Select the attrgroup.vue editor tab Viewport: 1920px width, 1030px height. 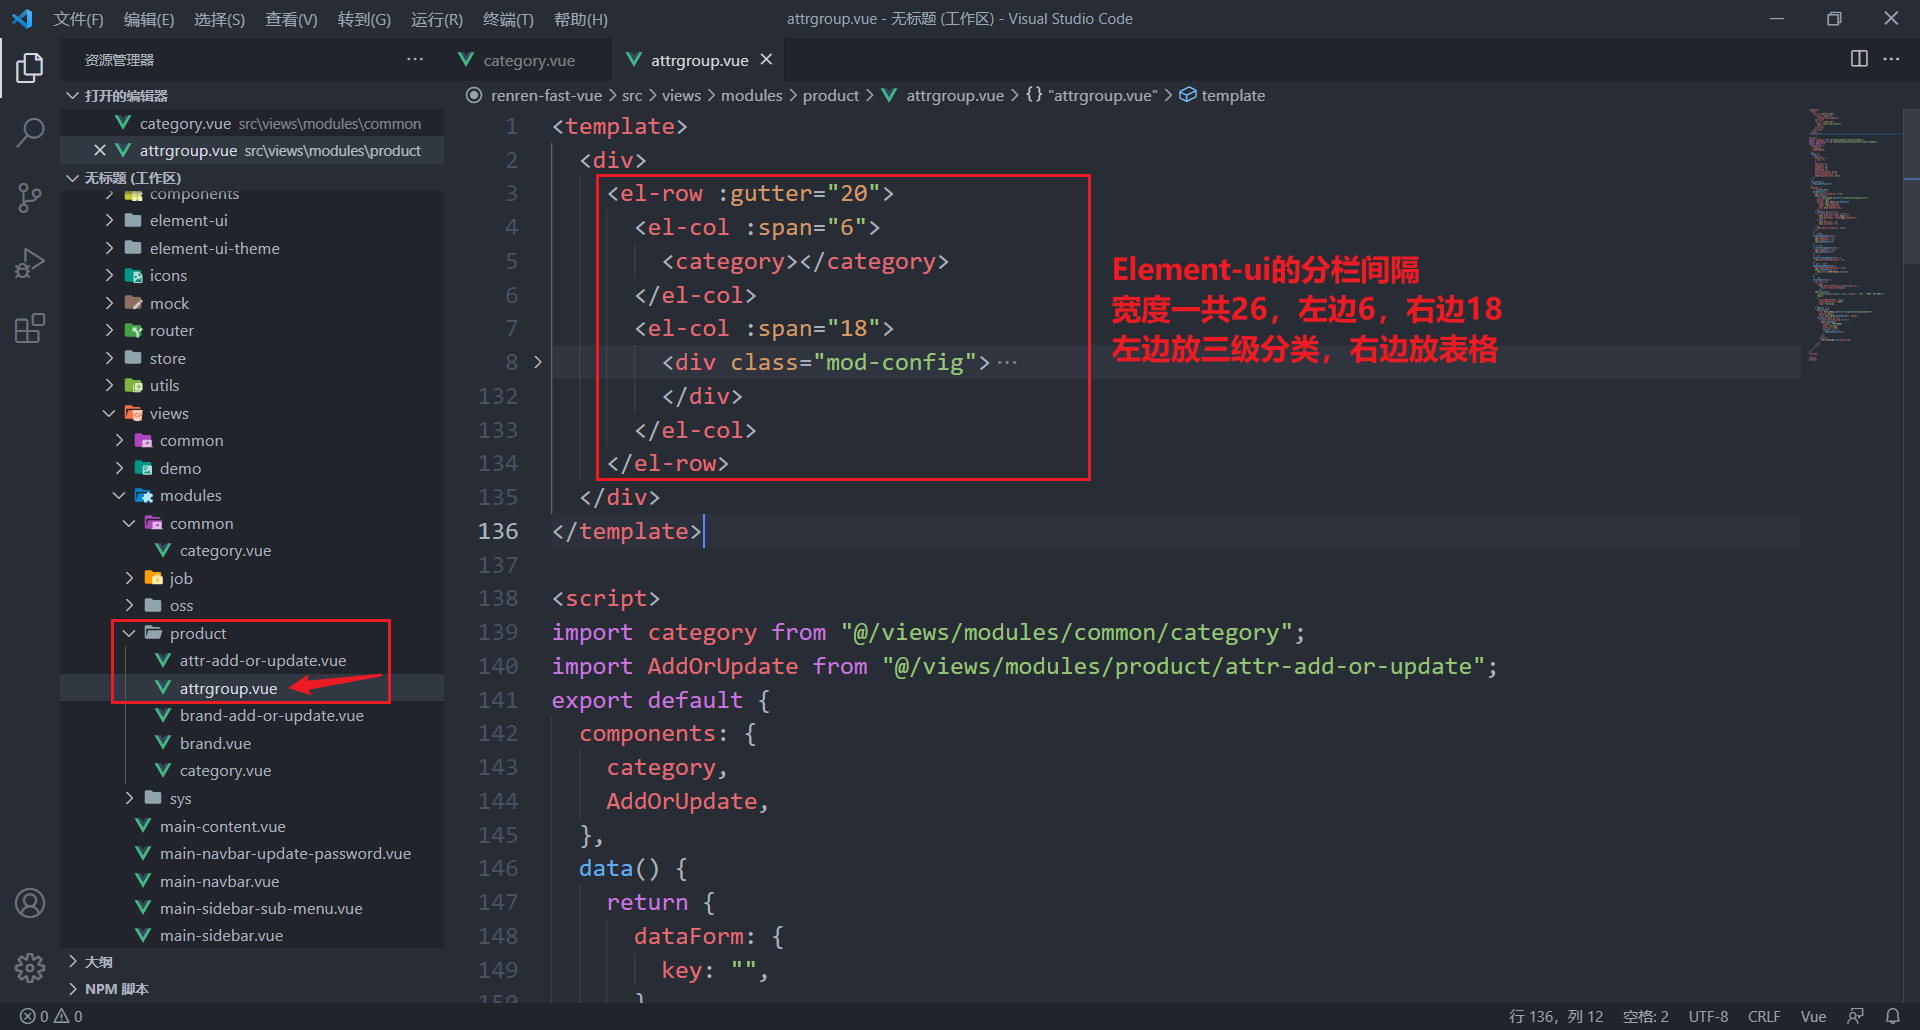pos(698,60)
